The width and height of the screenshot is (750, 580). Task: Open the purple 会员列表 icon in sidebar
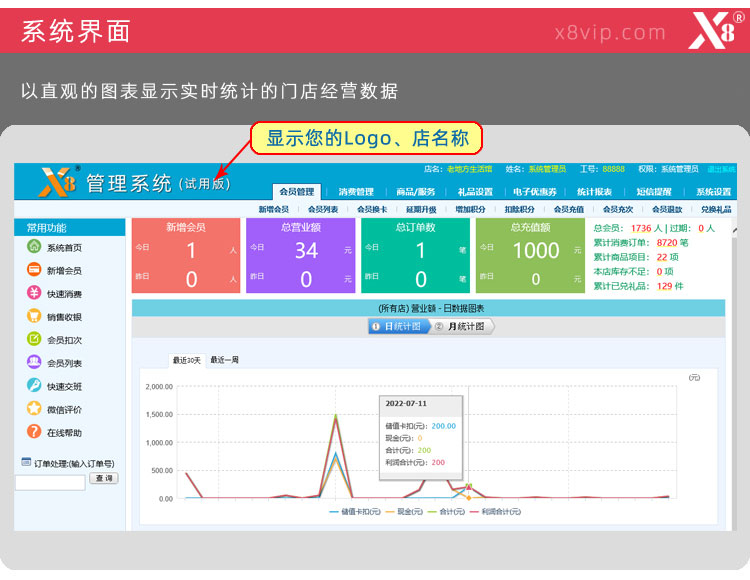[34, 361]
